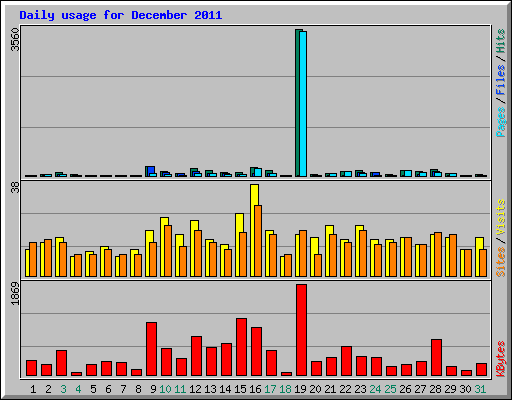The height and width of the screenshot is (400, 512).
Task: Click the day 30 axis label
Action: [465, 389]
